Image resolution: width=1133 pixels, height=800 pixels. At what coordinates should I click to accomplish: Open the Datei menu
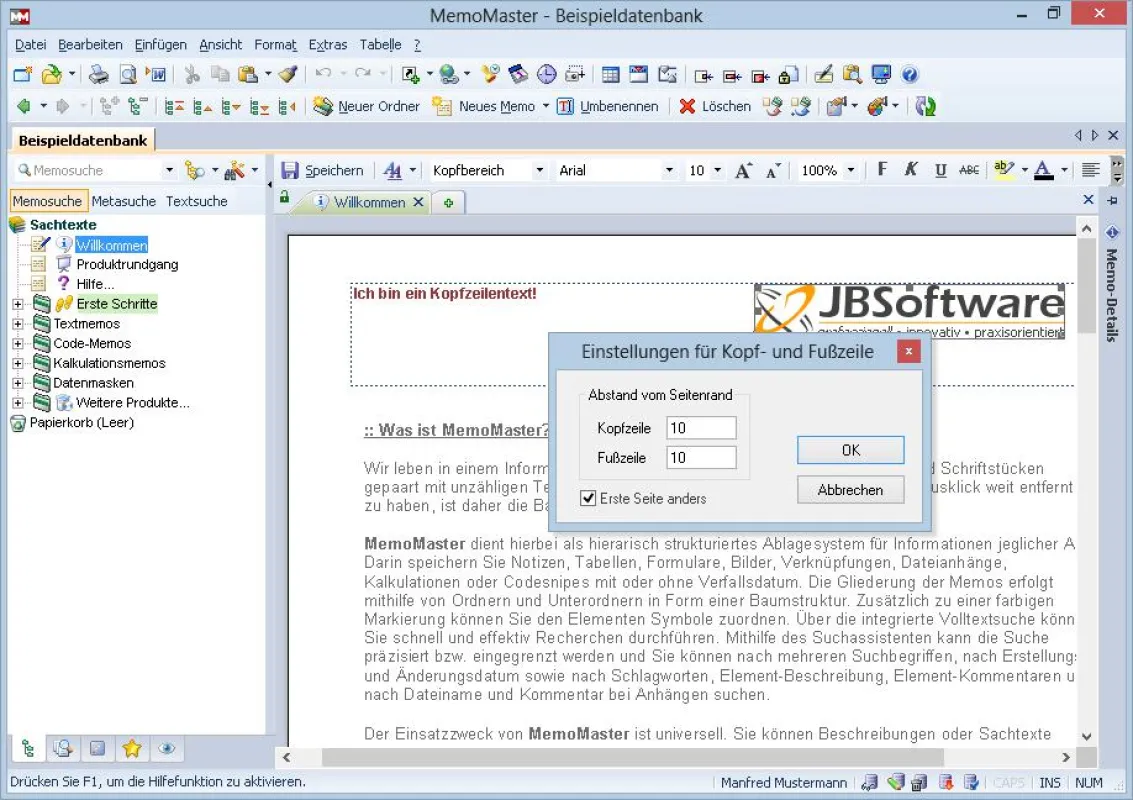click(x=30, y=45)
